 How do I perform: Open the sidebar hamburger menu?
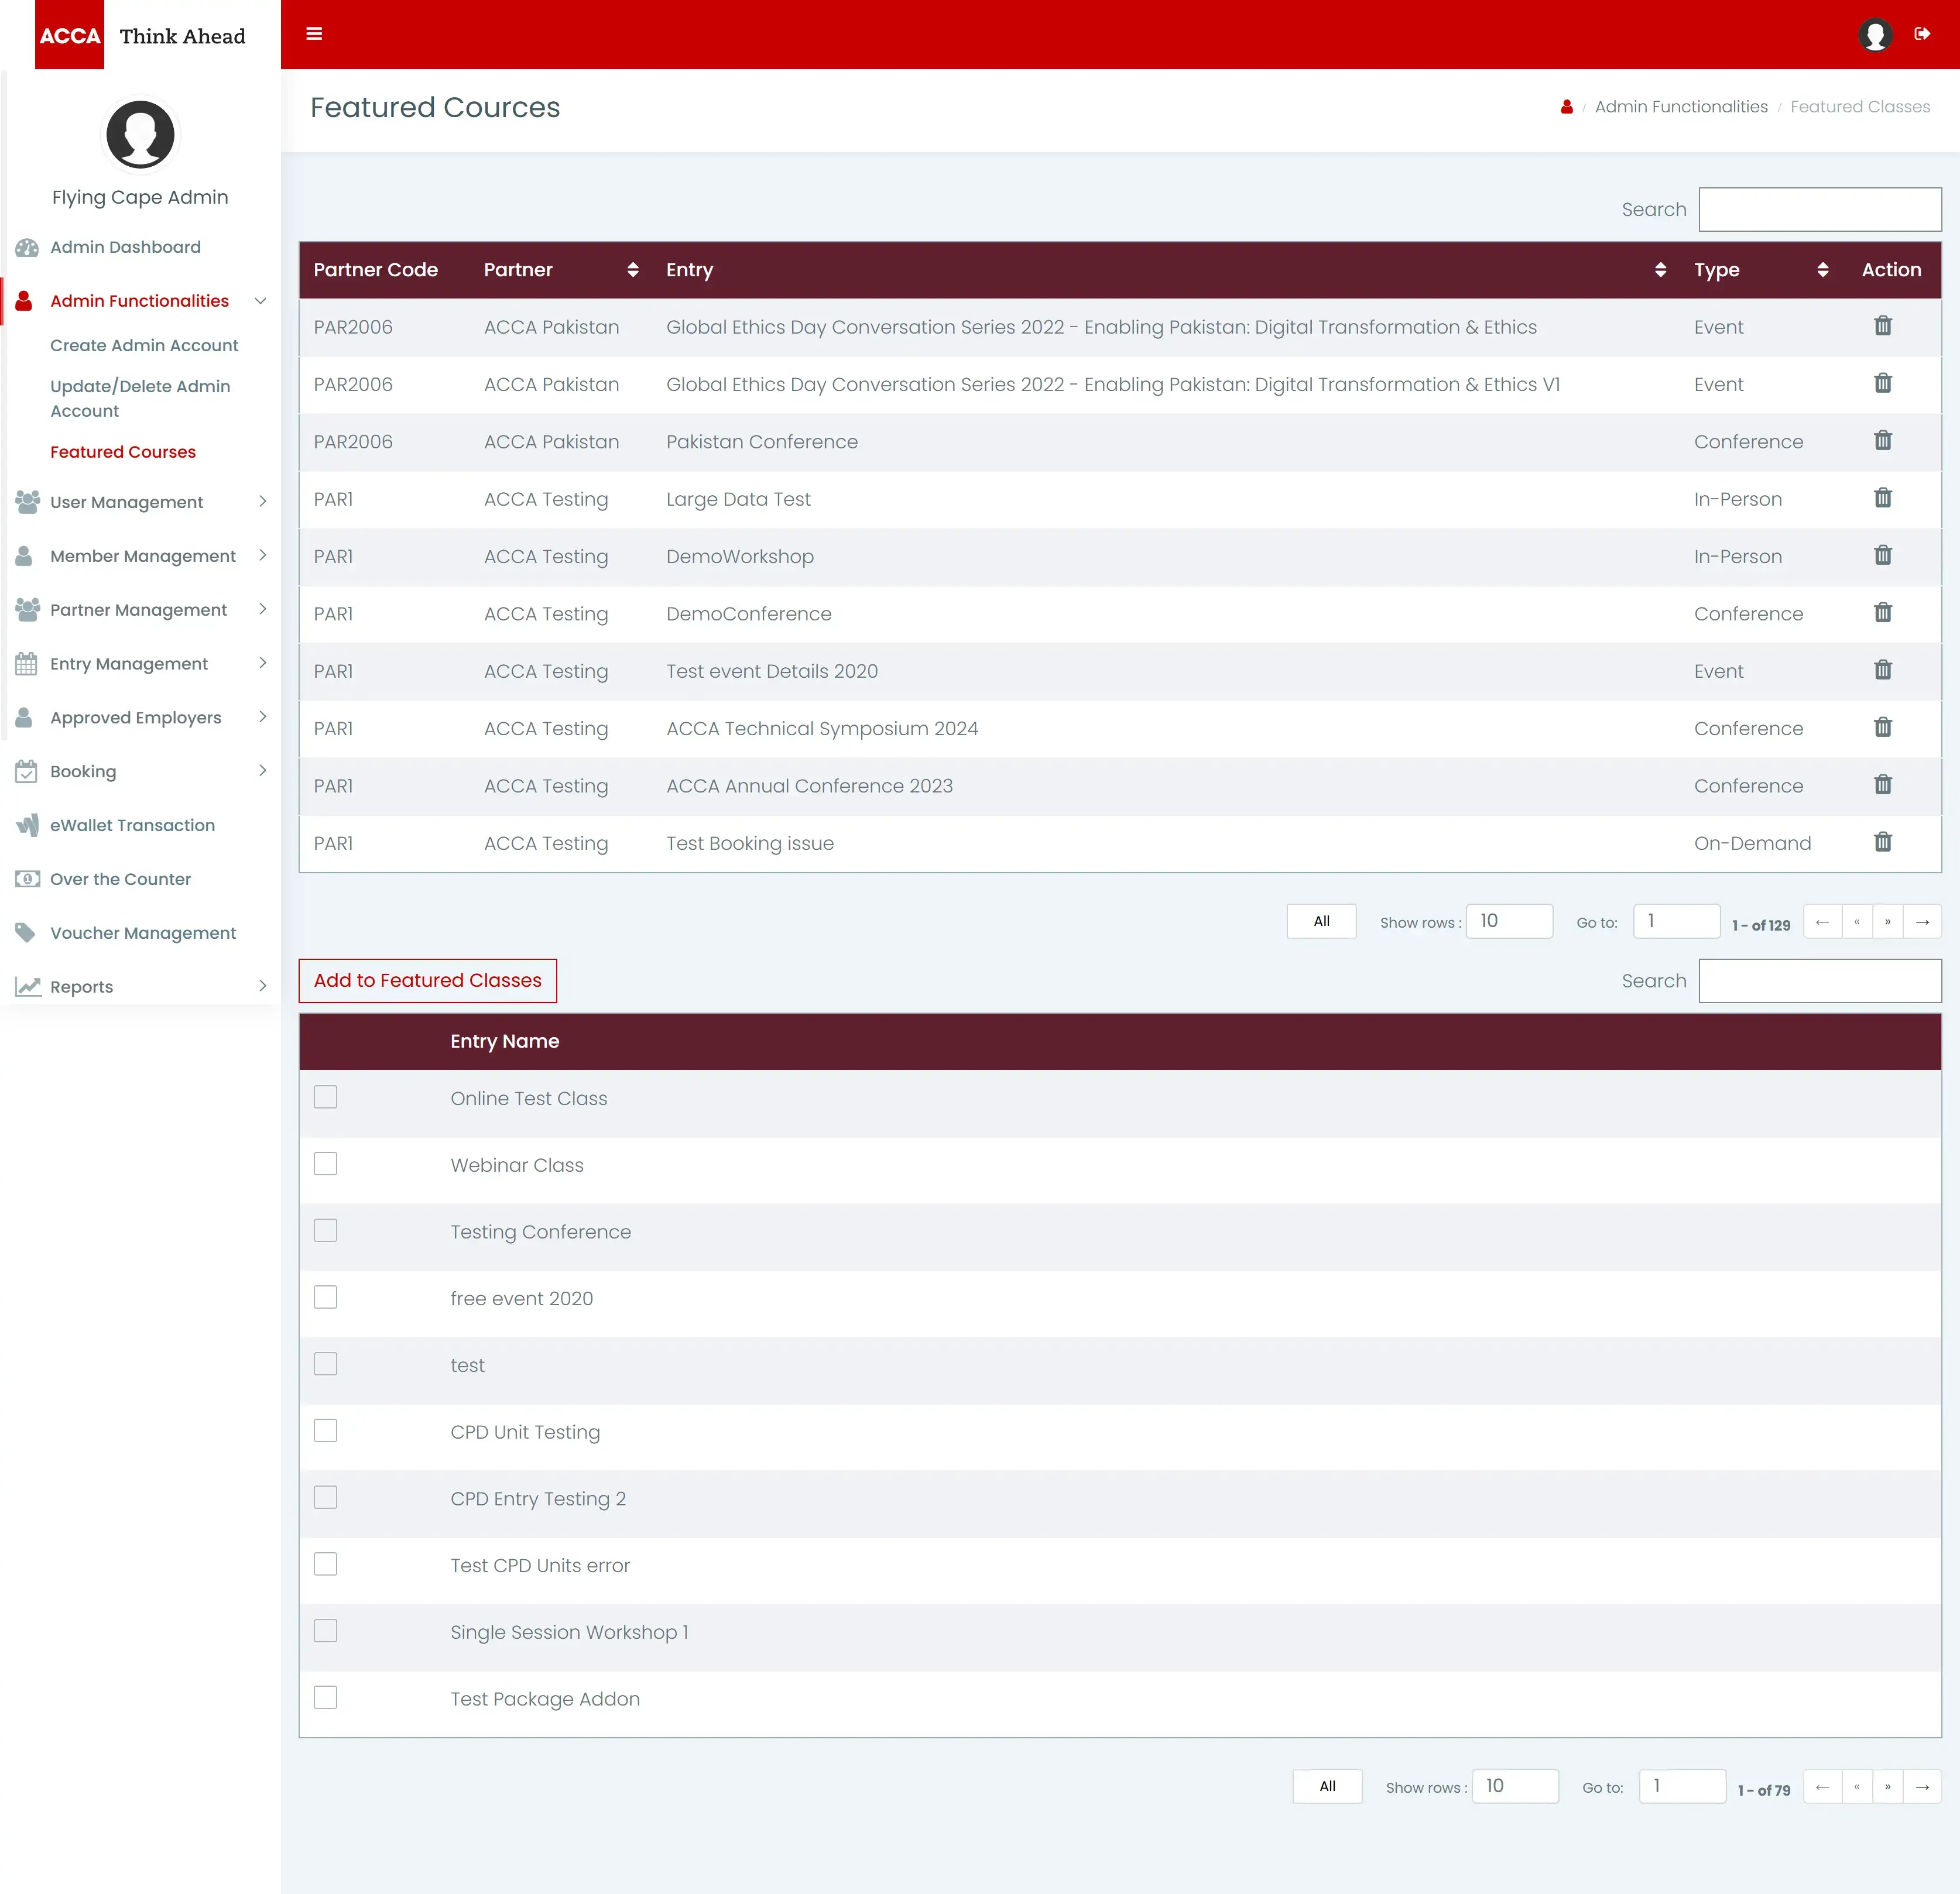coord(314,34)
